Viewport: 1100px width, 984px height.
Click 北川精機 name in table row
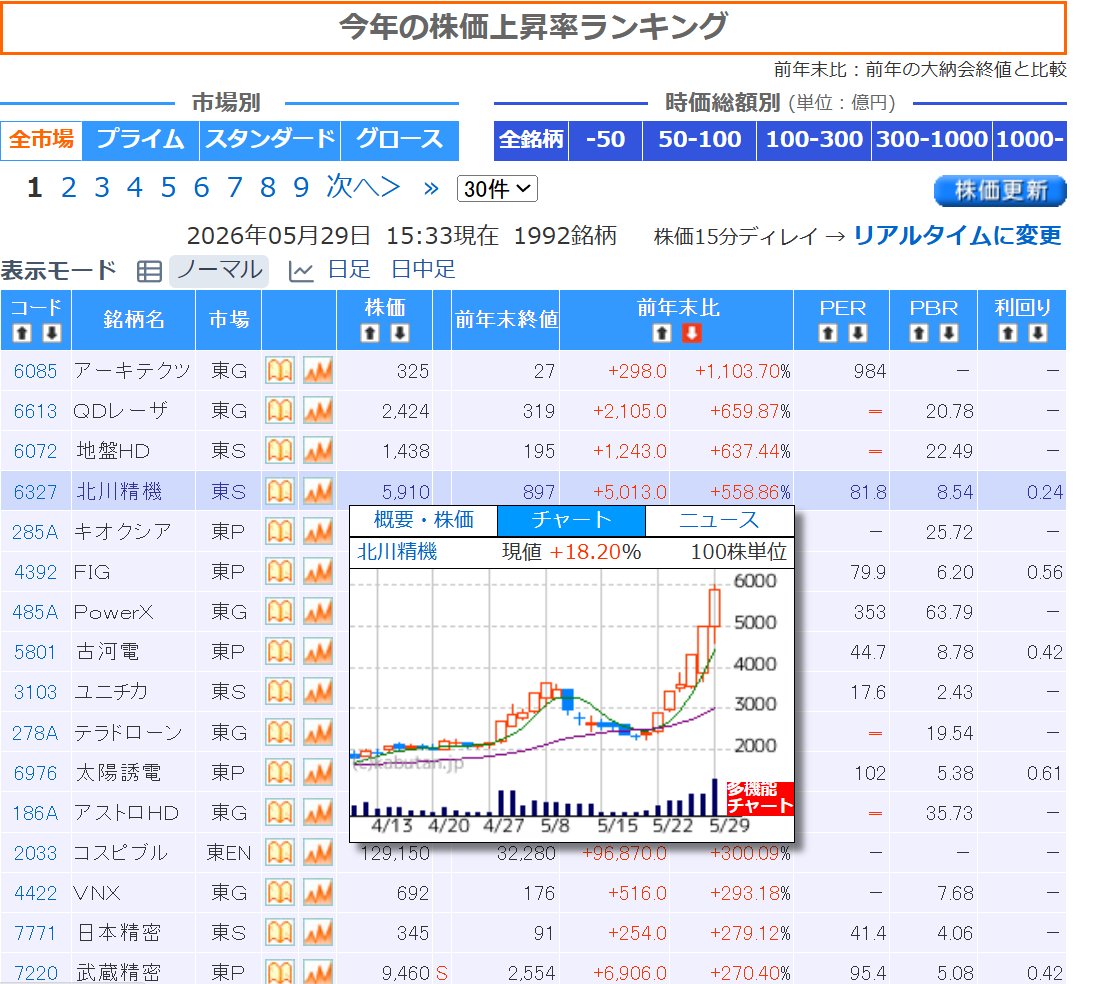[119, 492]
